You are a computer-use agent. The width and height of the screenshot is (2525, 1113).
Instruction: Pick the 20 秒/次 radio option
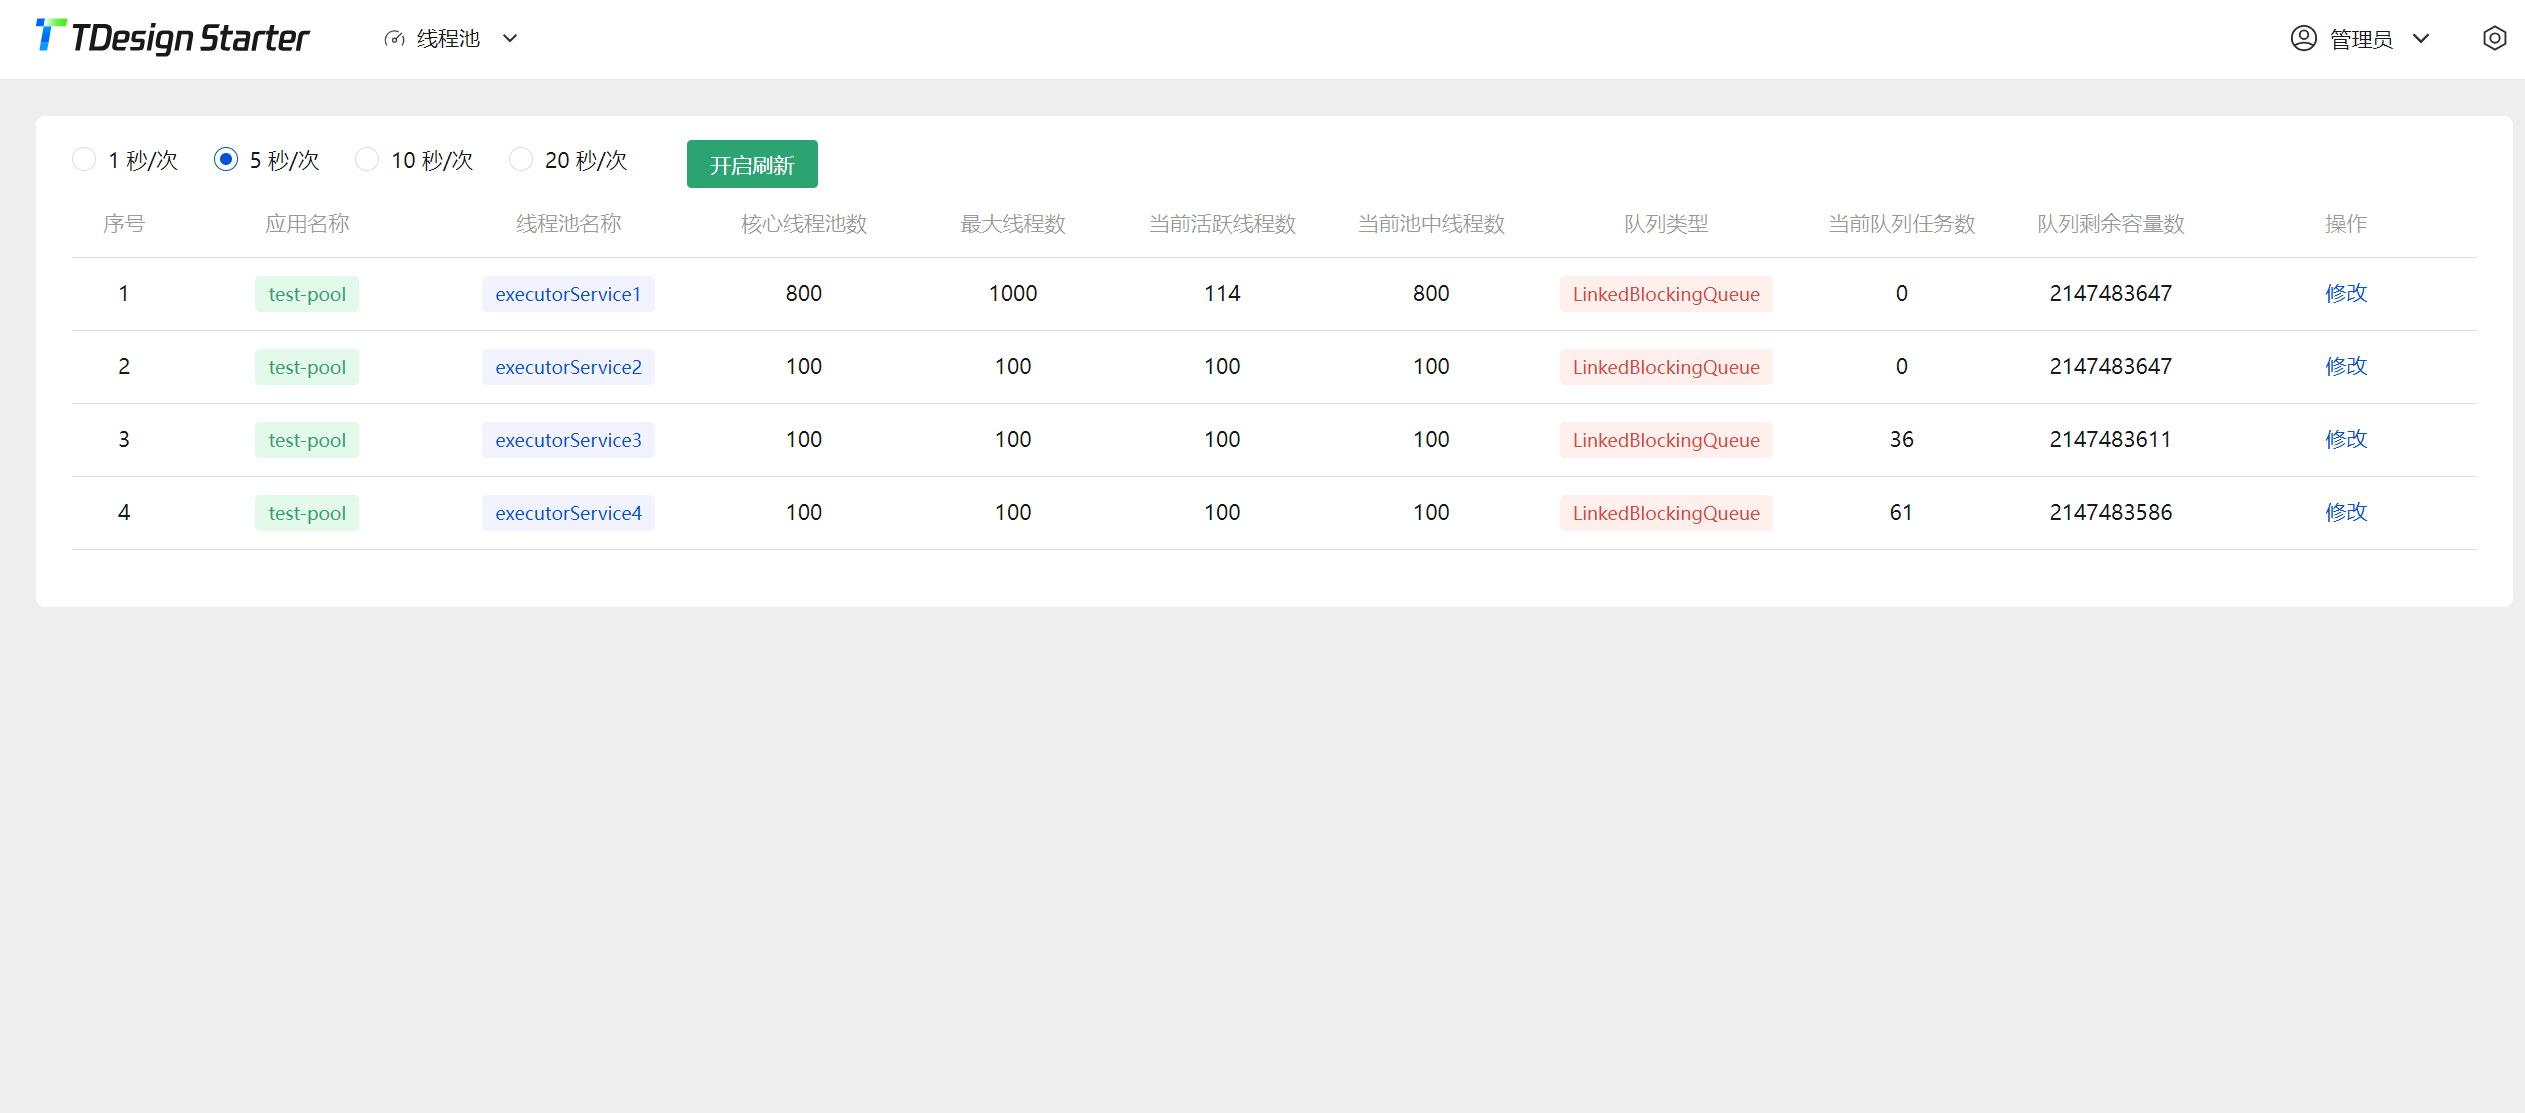pyautogui.click(x=521, y=160)
